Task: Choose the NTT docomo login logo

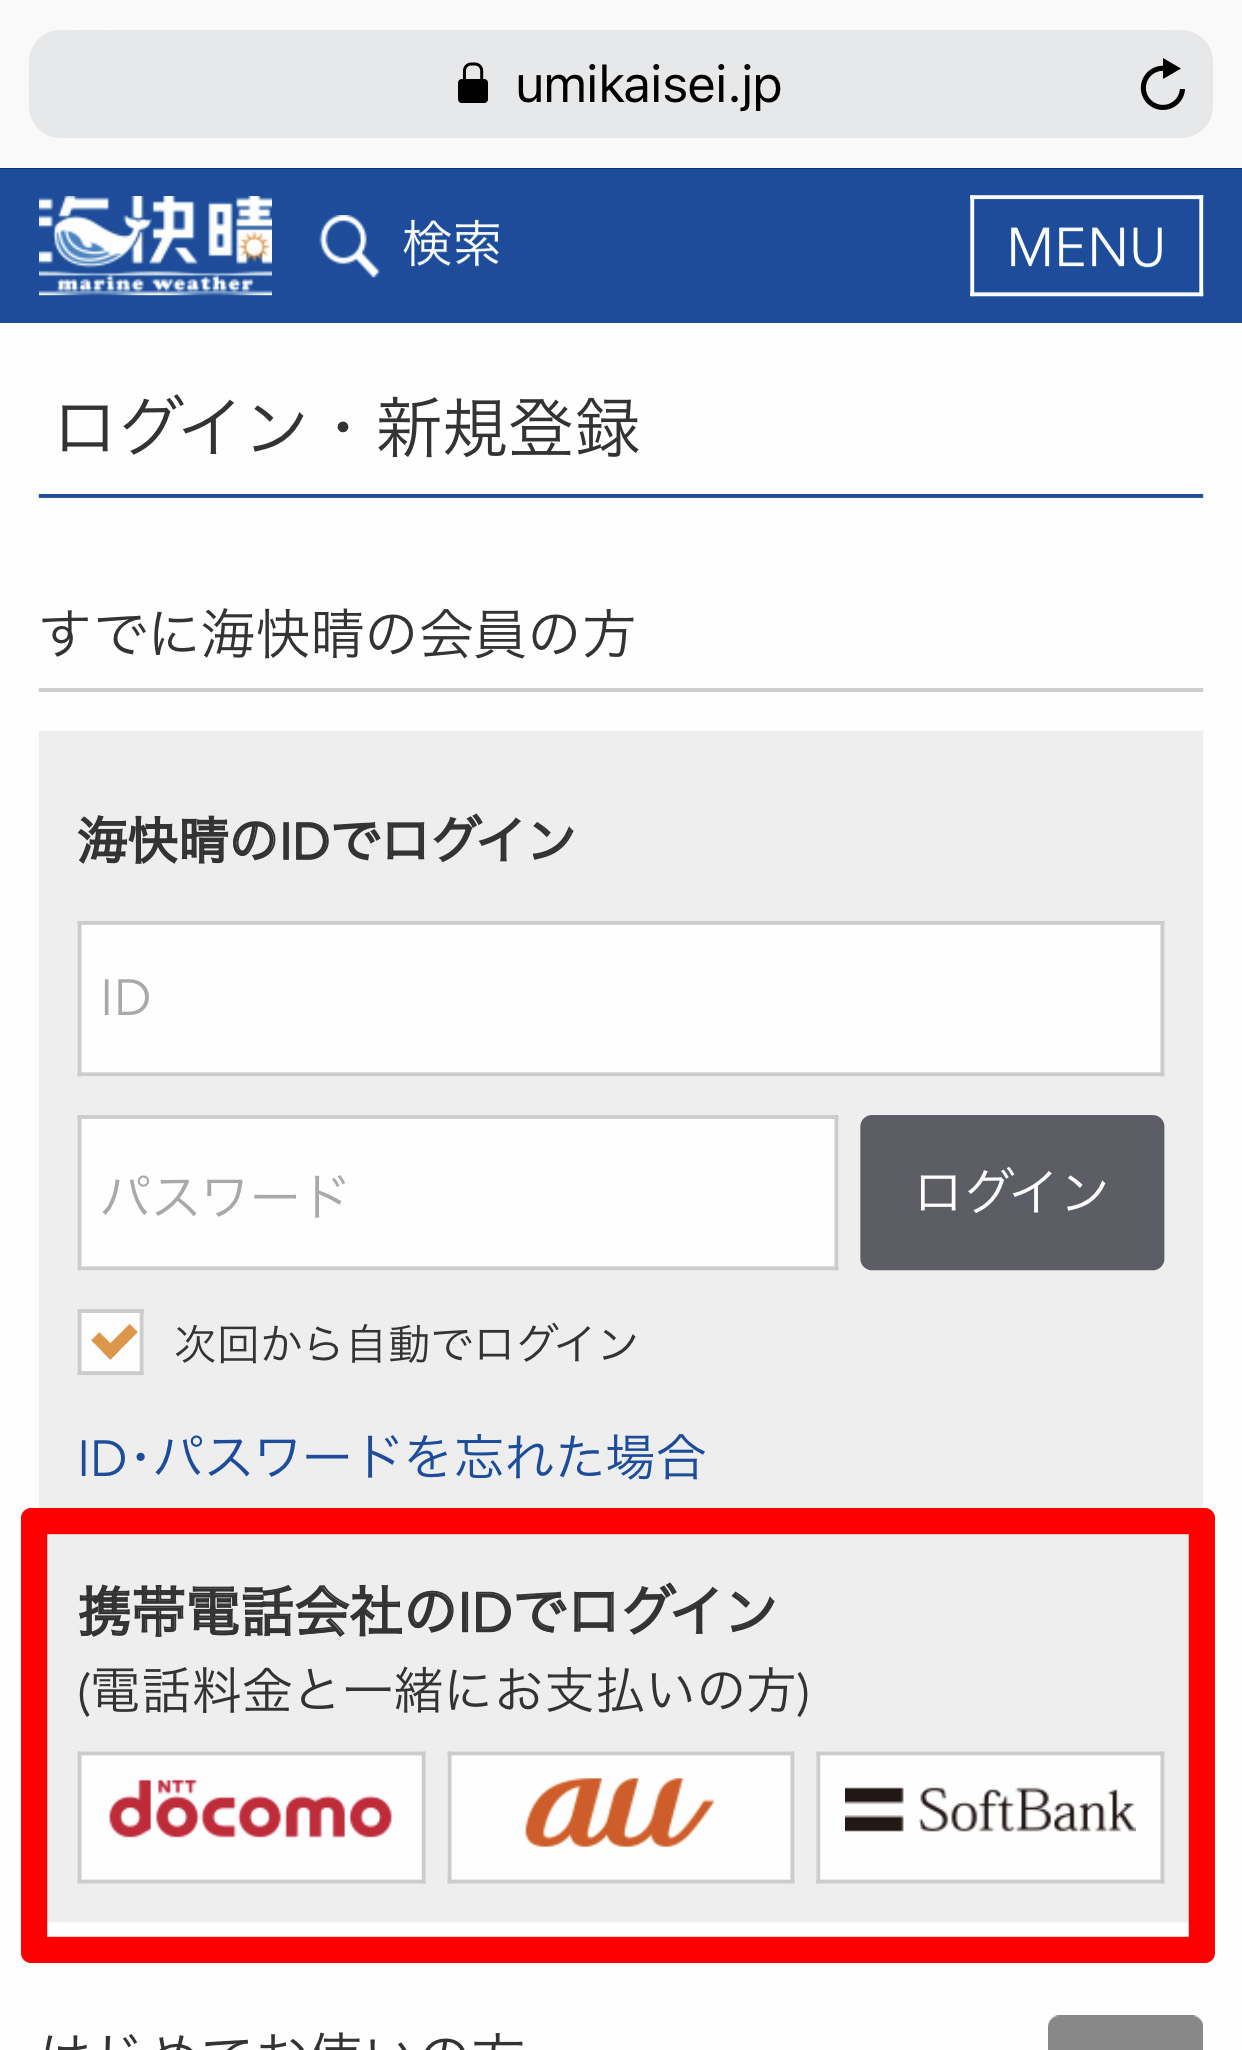Action: 251,1817
